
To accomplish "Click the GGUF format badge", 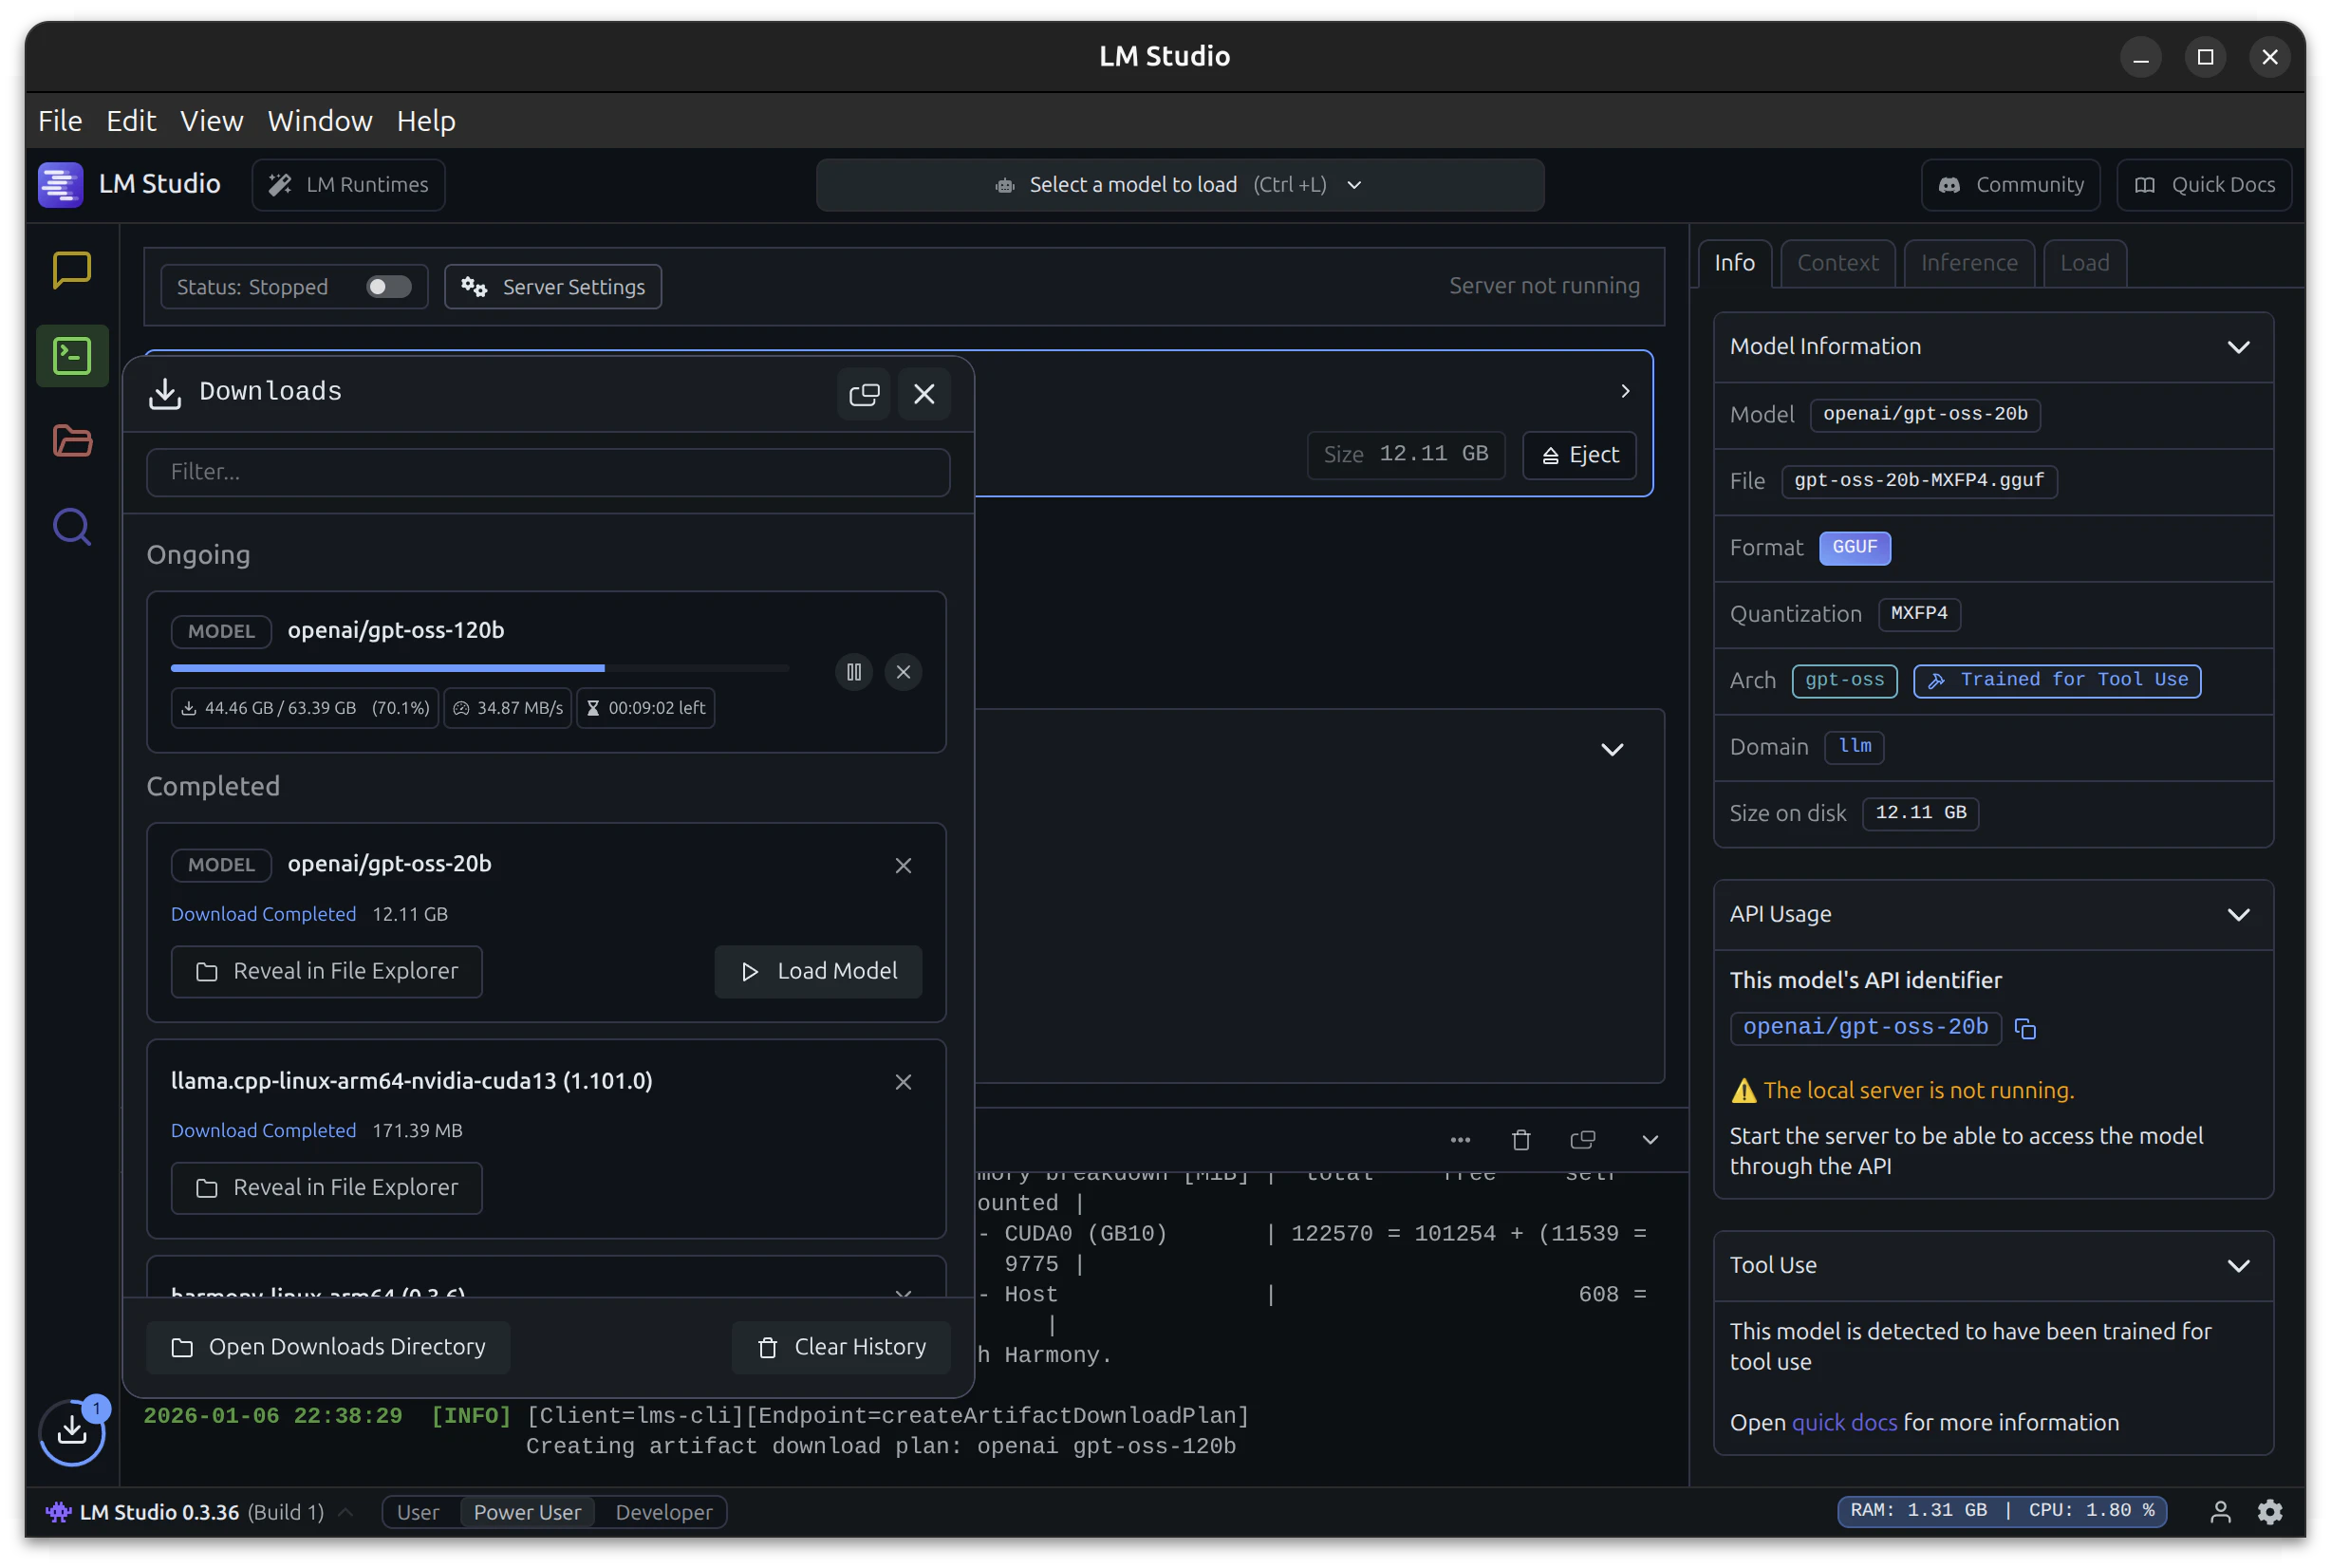I will click(x=1854, y=548).
